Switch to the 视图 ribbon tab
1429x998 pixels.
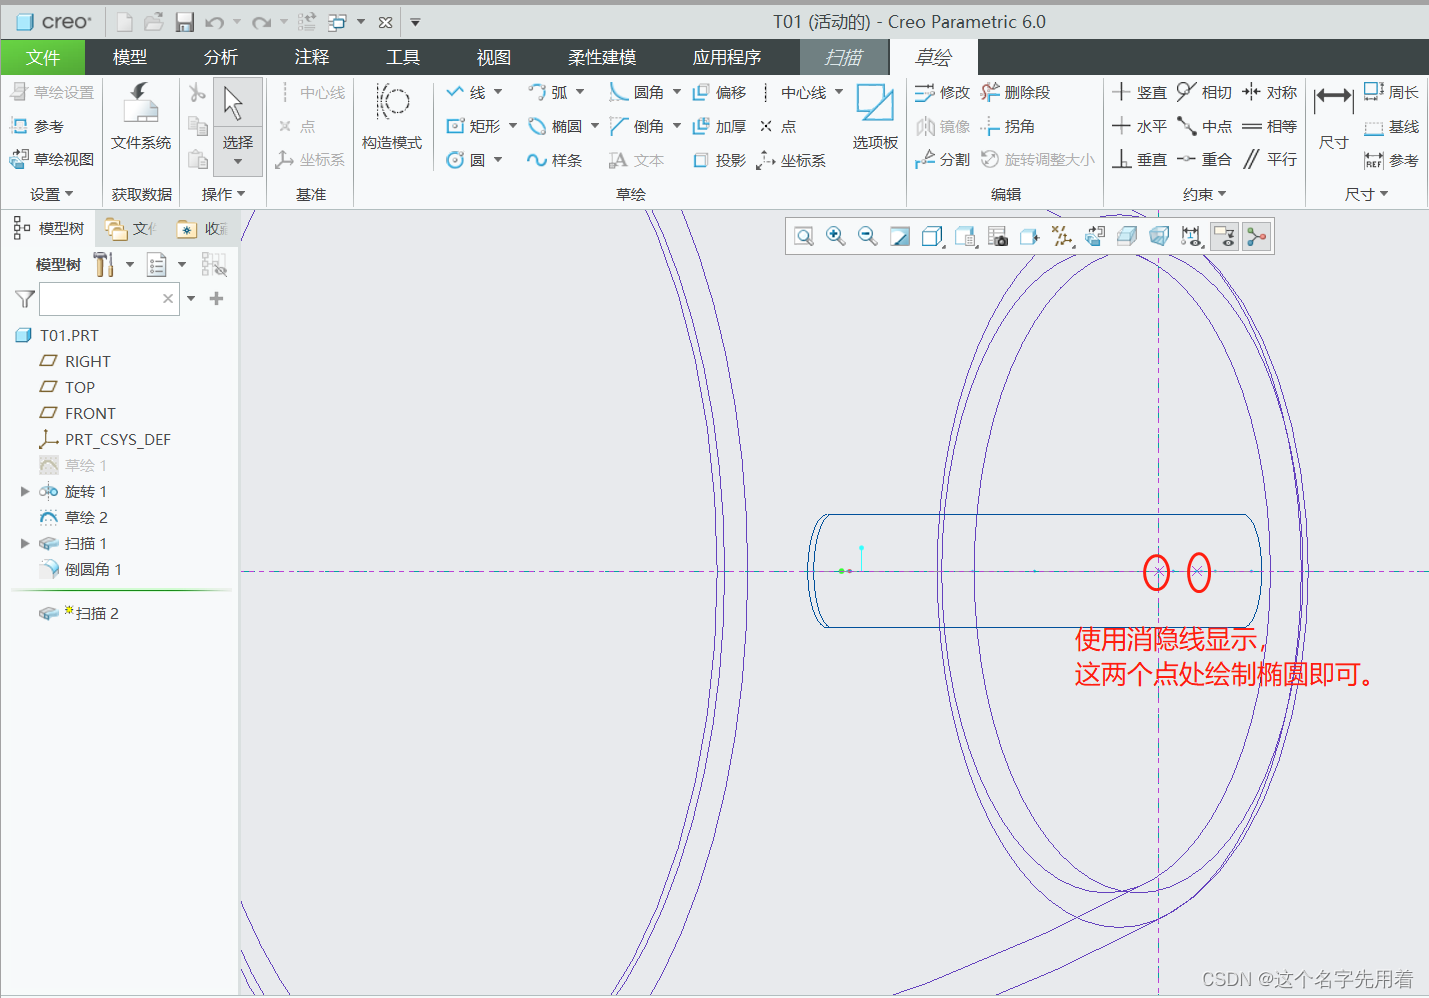click(494, 57)
